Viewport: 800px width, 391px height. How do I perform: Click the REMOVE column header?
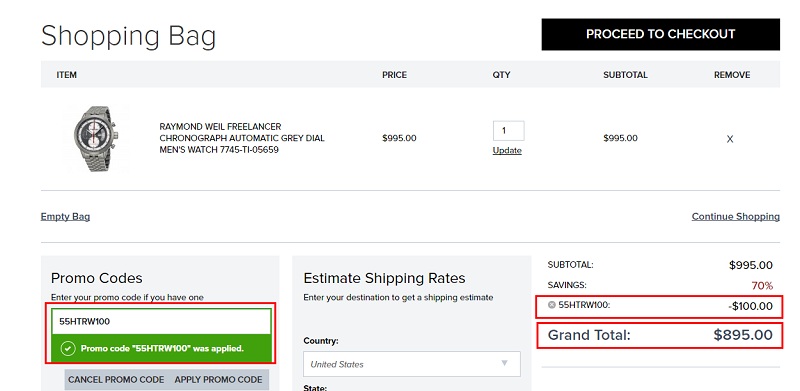coord(732,75)
